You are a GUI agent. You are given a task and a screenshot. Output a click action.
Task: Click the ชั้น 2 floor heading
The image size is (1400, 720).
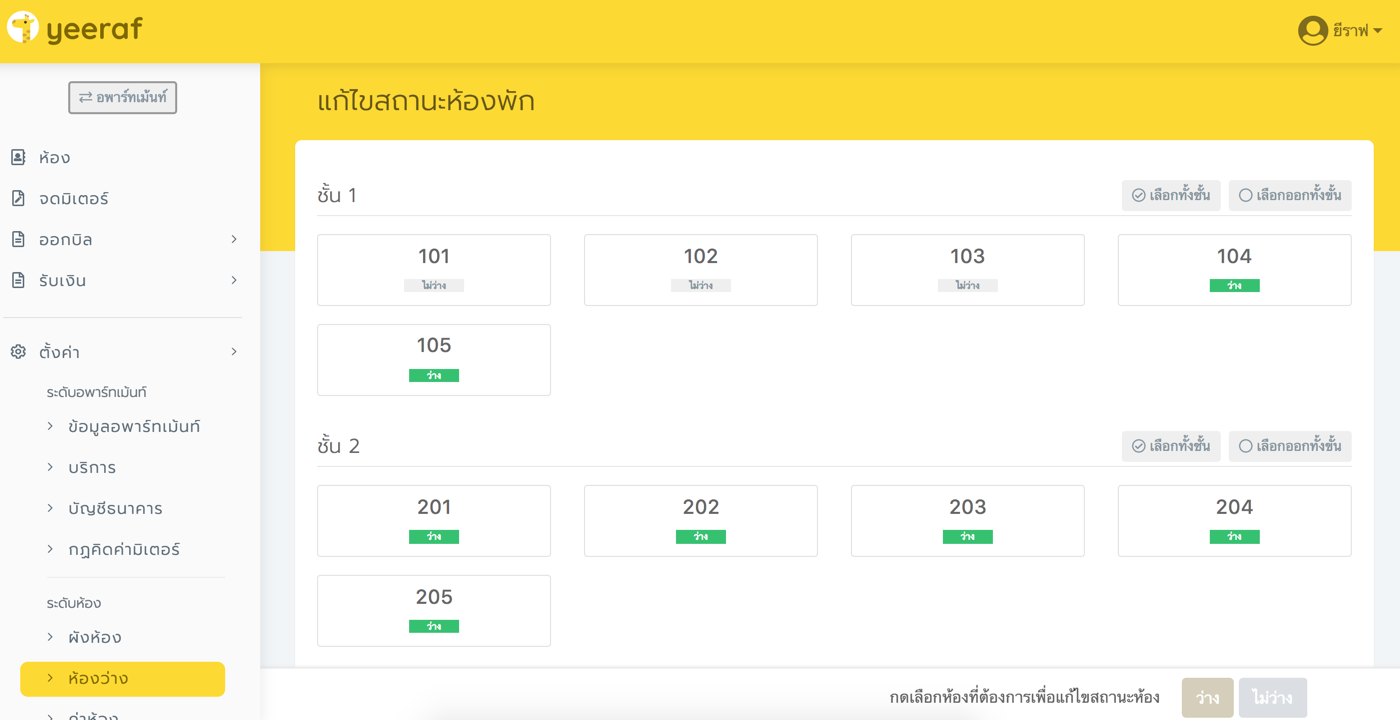tap(339, 446)
